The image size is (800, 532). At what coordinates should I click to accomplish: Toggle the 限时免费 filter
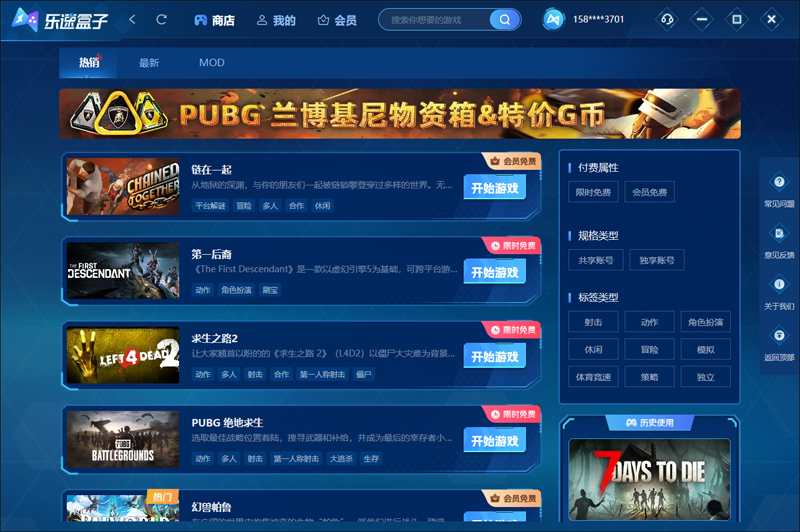pos(594,192)
